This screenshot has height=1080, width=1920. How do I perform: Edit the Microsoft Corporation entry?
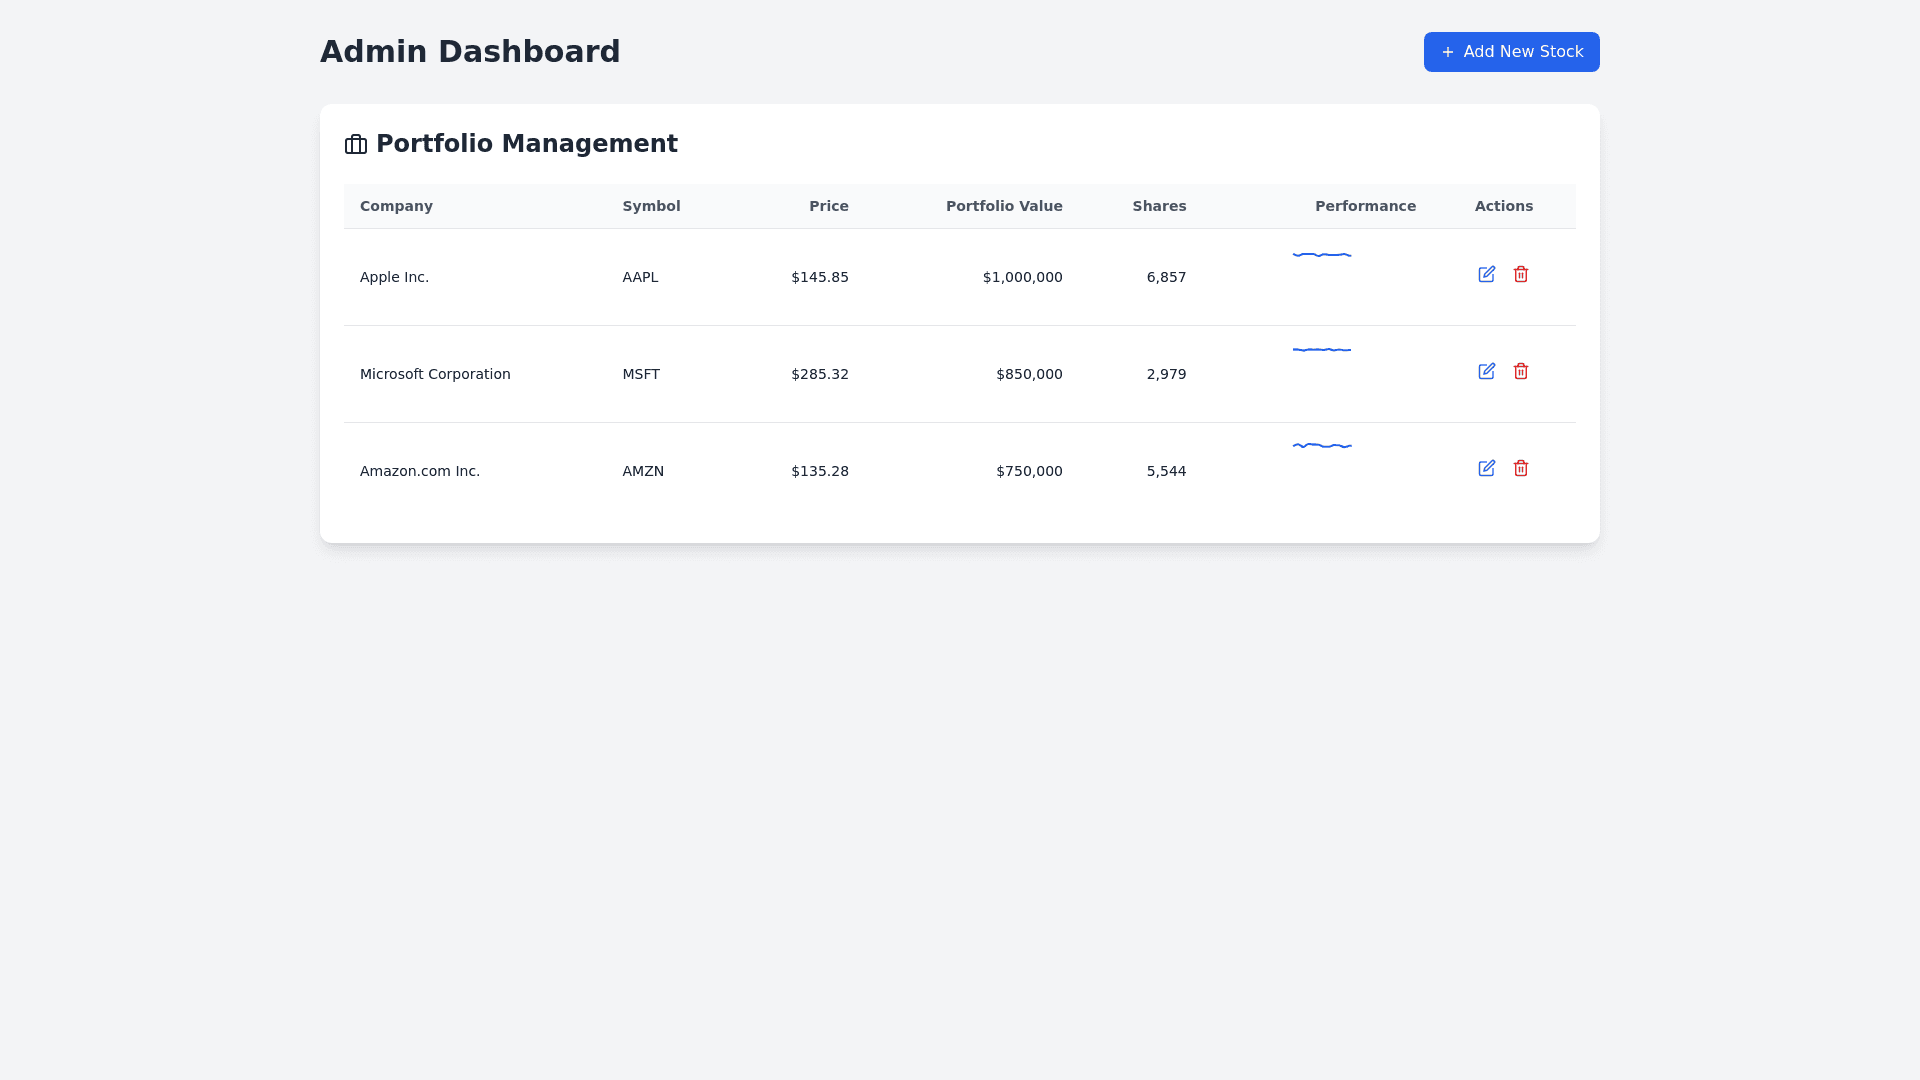coord(1487,371)
